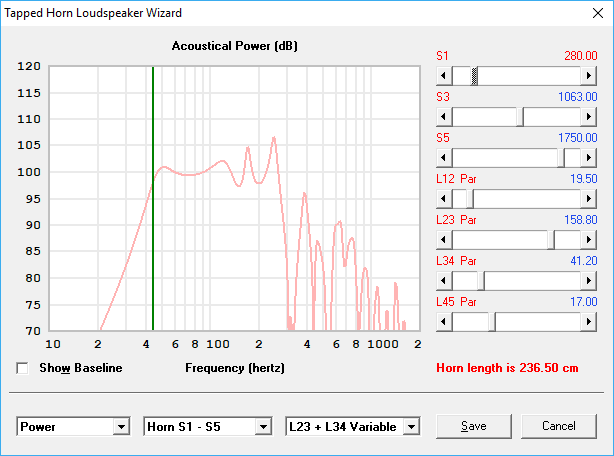Click the L45 Par label

tap(456, 302)
